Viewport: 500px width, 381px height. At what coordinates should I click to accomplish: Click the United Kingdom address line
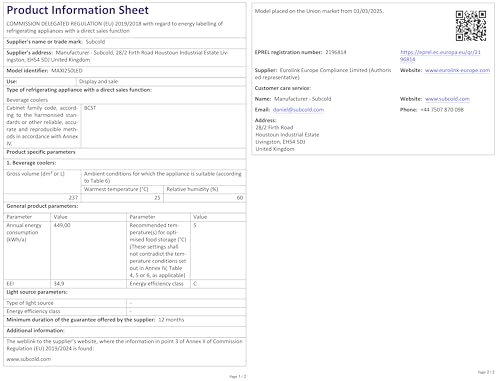275,149
